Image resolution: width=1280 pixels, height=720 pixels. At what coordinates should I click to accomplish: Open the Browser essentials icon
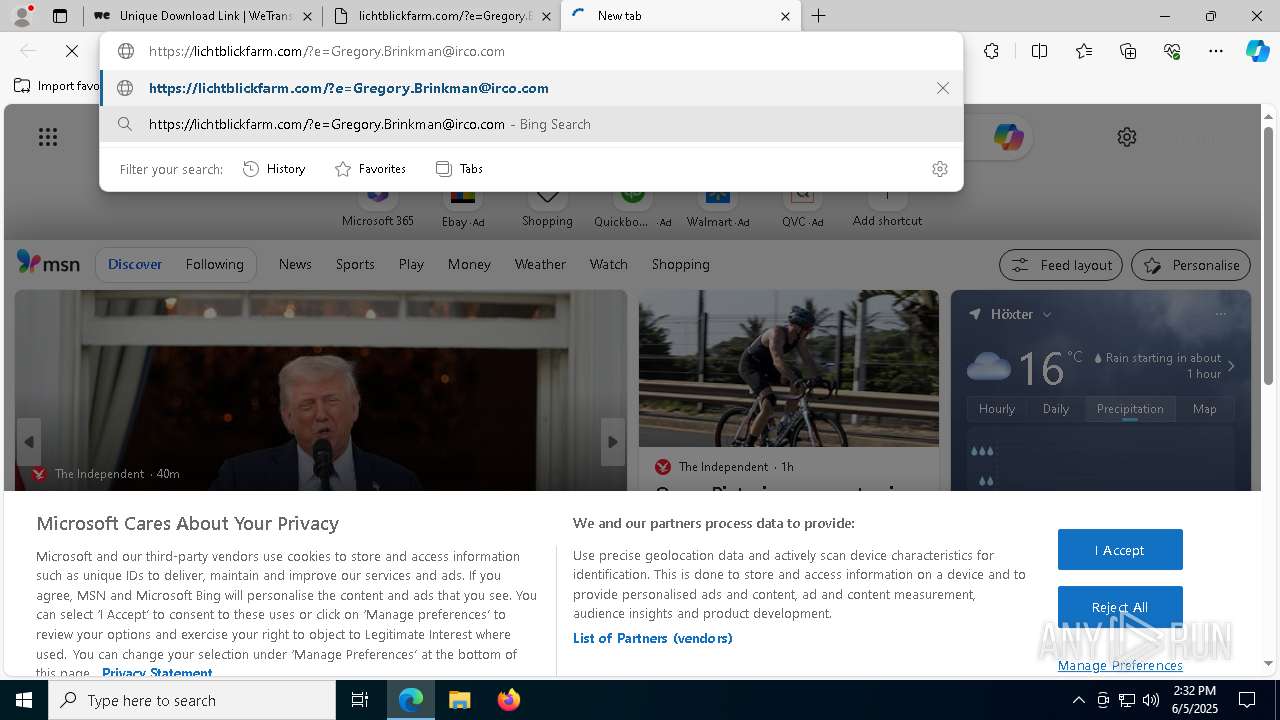pyautogui.click(x=1172, y=51)
